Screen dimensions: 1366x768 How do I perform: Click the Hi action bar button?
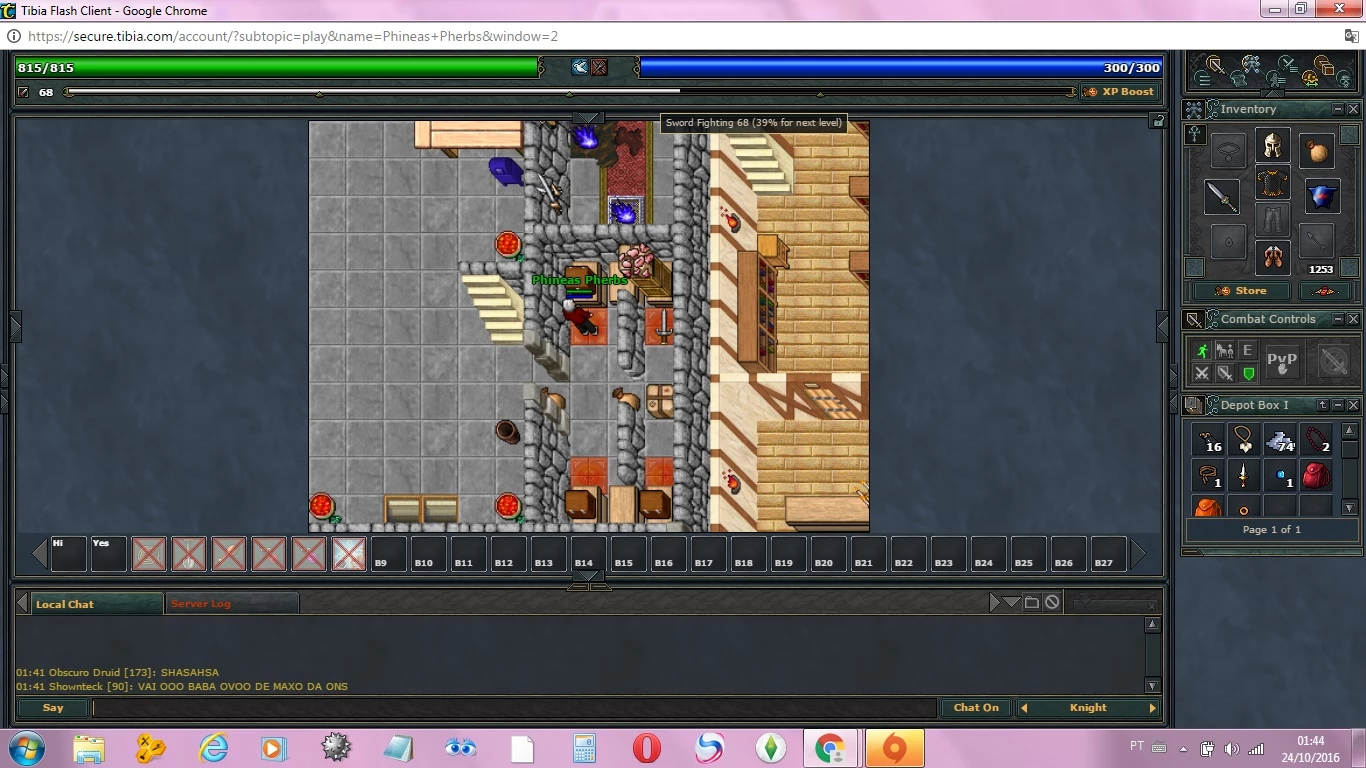coord(69,554)
